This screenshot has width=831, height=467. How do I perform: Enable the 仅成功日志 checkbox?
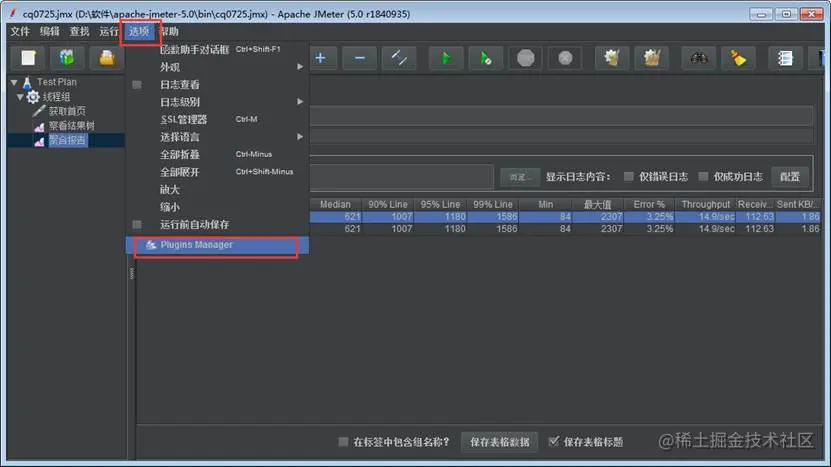click(703, 177)
